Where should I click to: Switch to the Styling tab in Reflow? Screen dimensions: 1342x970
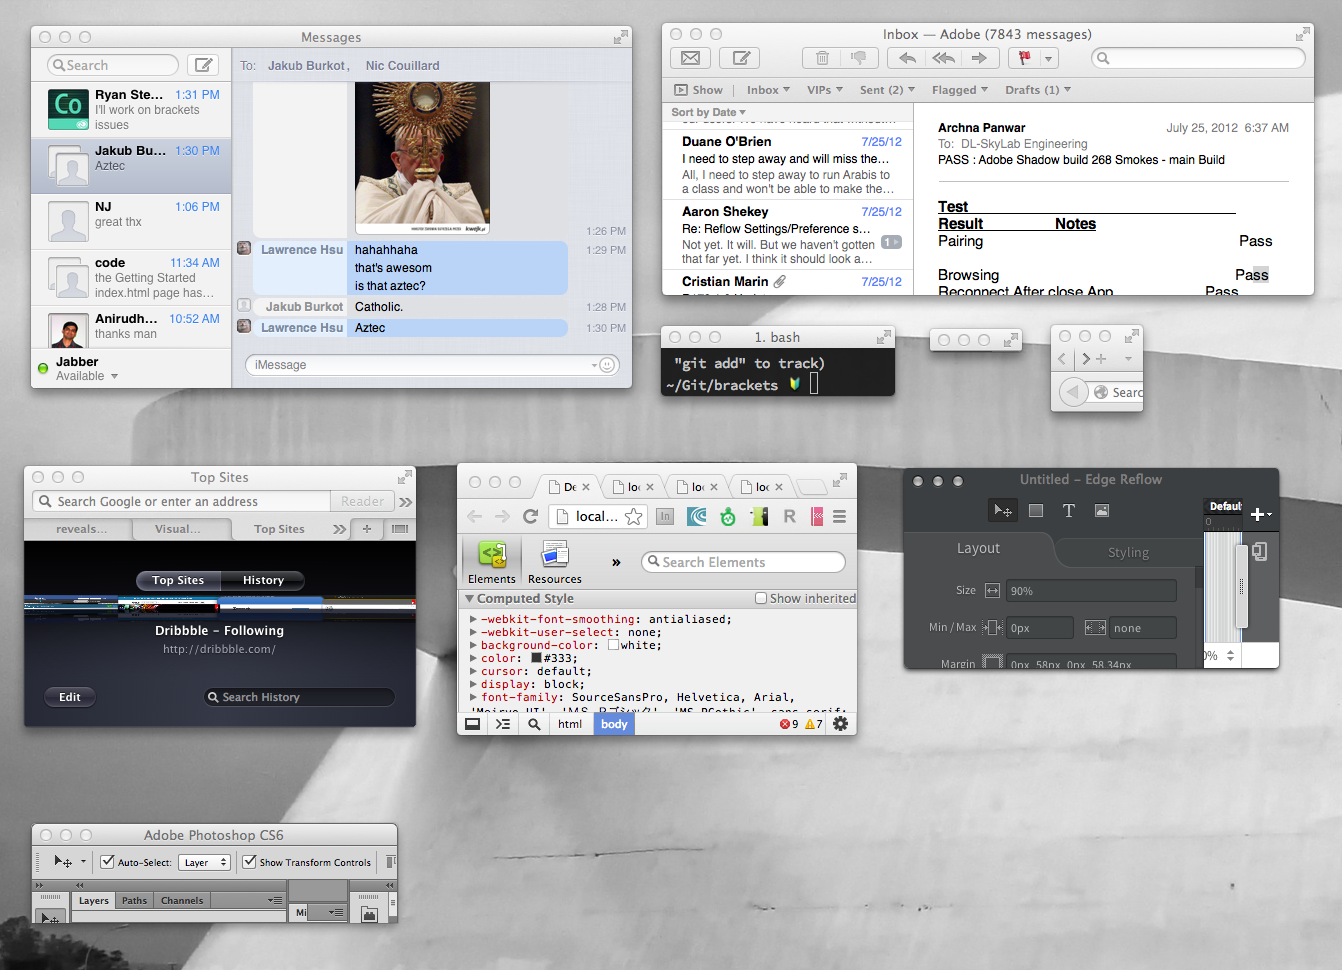coord(1128,552)
